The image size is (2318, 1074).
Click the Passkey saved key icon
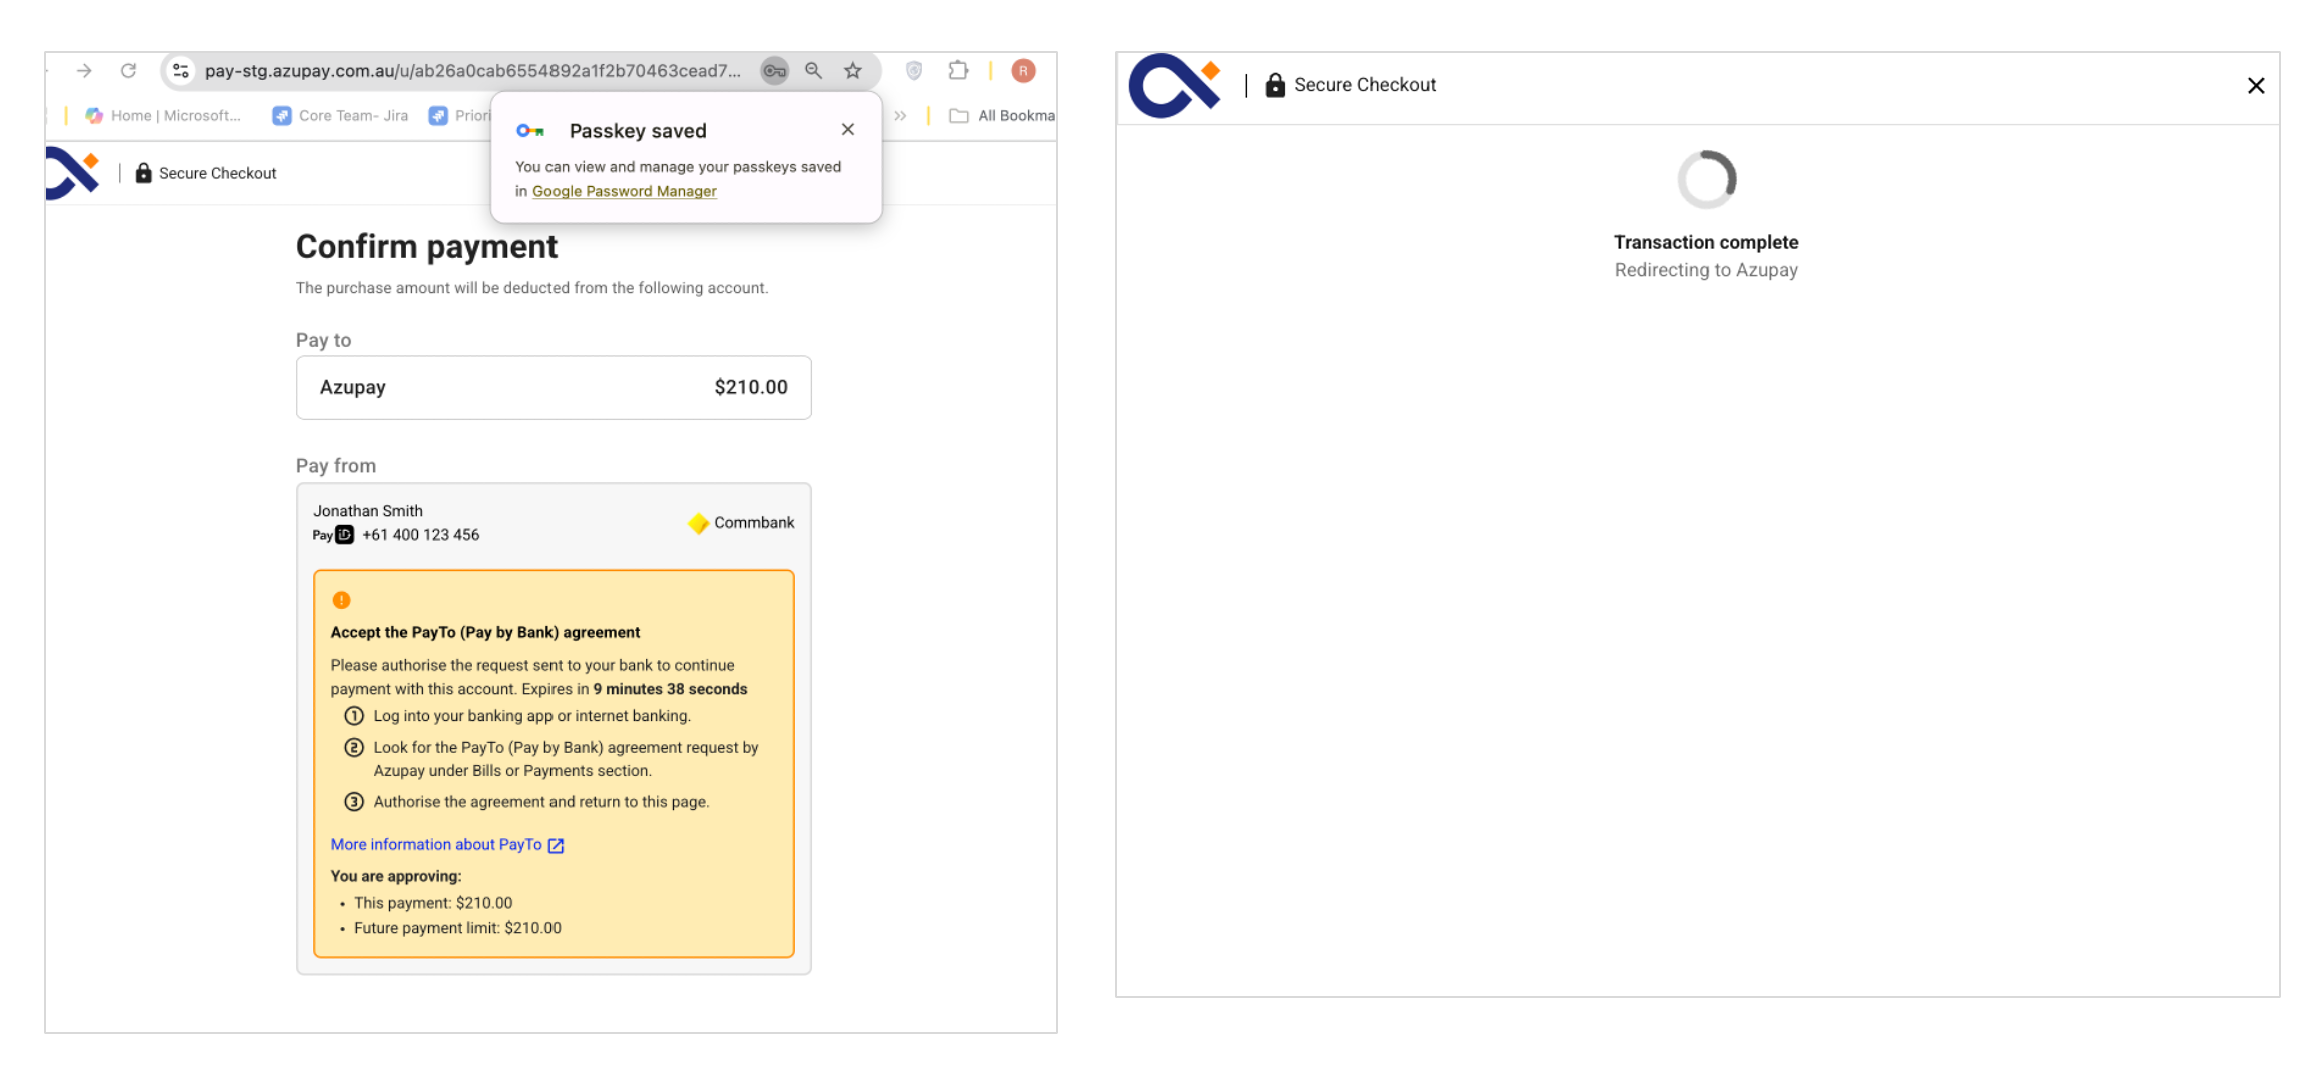[x=530, y=131]
